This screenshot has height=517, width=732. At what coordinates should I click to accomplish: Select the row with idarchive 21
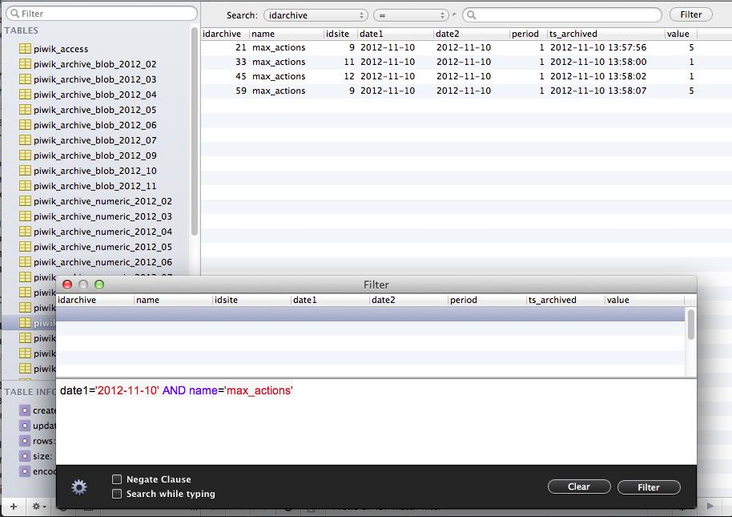coord(466,47)
